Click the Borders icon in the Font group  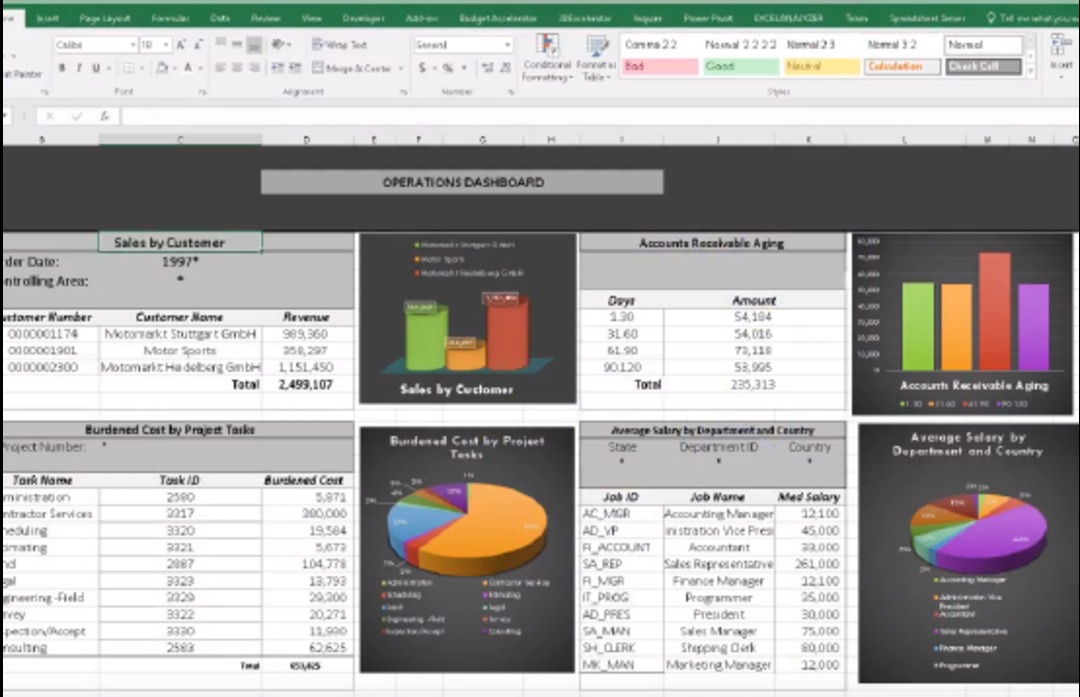129,68
